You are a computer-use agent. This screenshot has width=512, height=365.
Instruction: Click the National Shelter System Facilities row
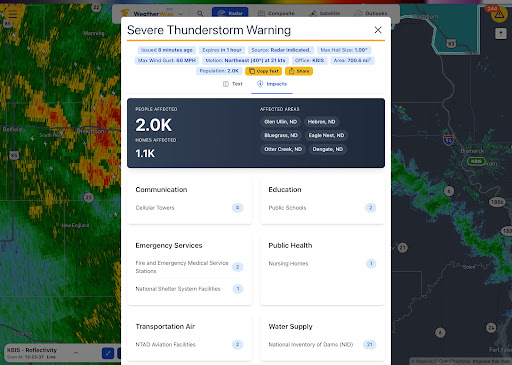tap(189, 289)
